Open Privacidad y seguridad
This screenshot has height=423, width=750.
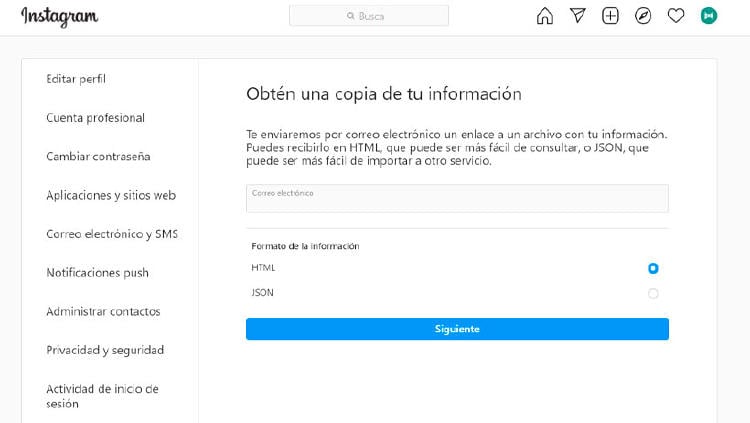point(105,350)
